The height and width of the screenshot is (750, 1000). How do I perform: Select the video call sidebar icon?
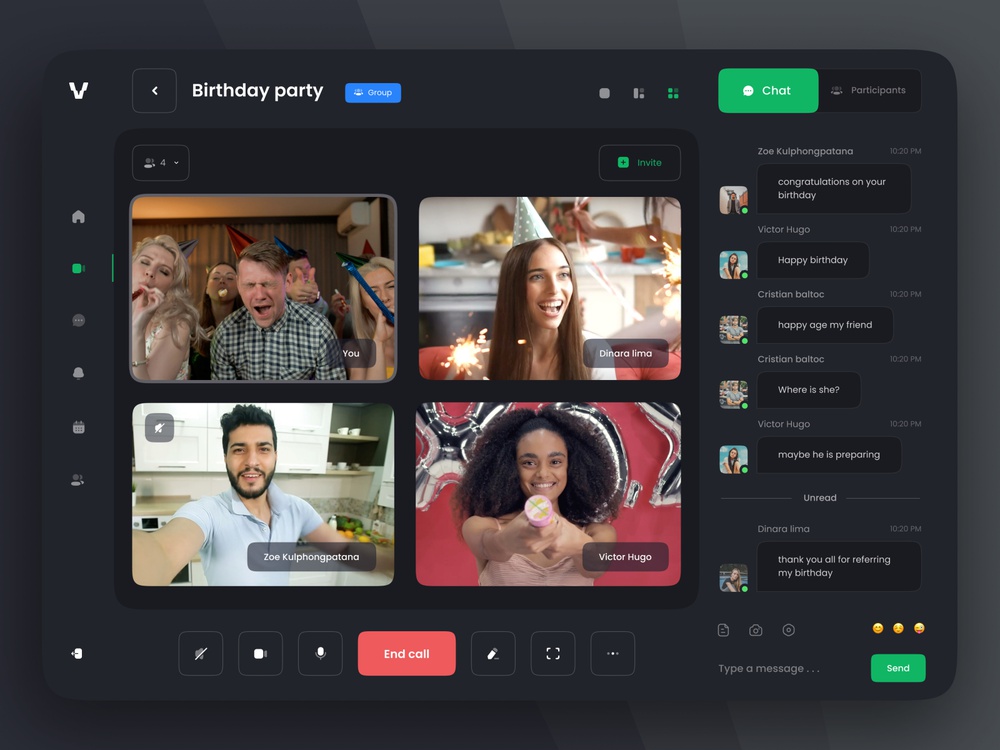pyautogui.click(x=78, y=268)
